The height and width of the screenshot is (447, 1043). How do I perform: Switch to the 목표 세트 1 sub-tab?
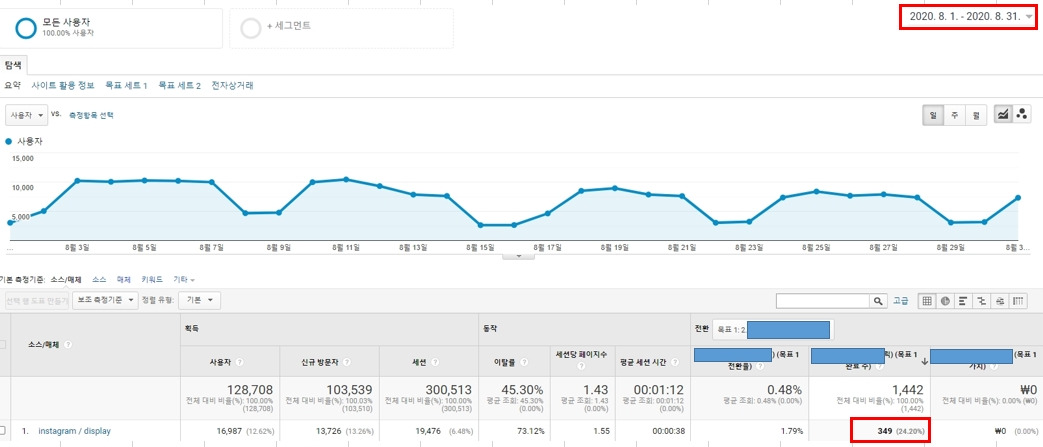click(x=126, y=86)
